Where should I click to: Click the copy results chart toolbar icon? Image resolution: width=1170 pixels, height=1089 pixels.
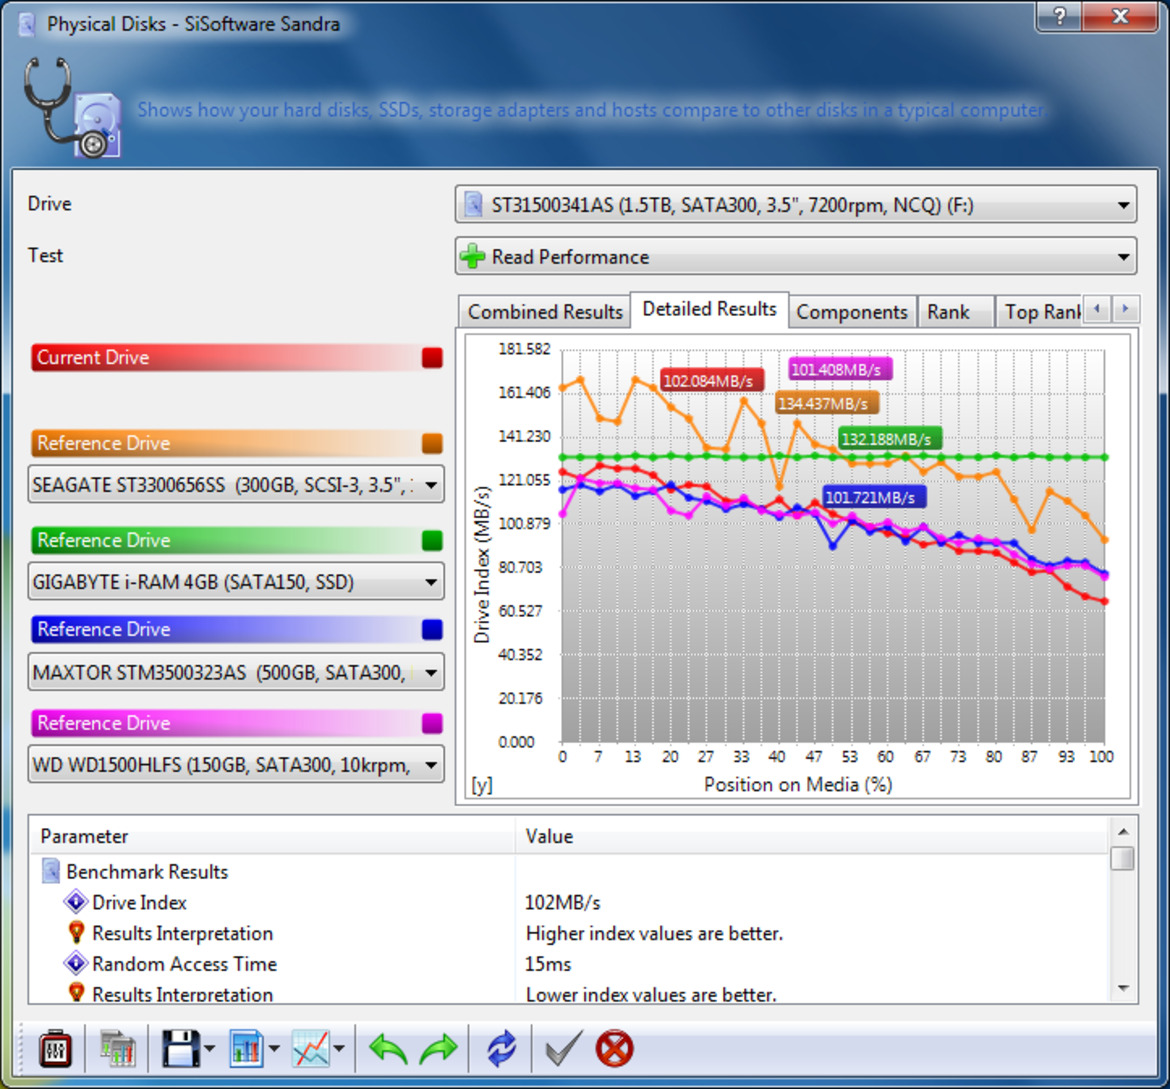(117, 1049)
